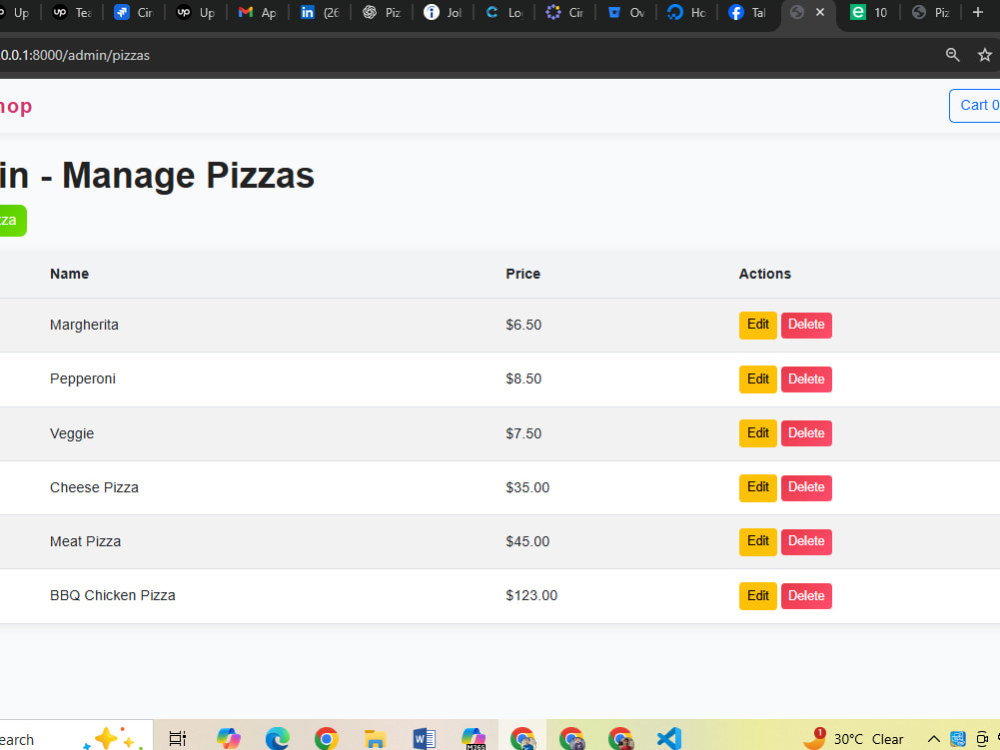This screenshot has height=750, width=1000.
Task: Switch to the Facebook 'Tal' tab
Action: point(749,12)
